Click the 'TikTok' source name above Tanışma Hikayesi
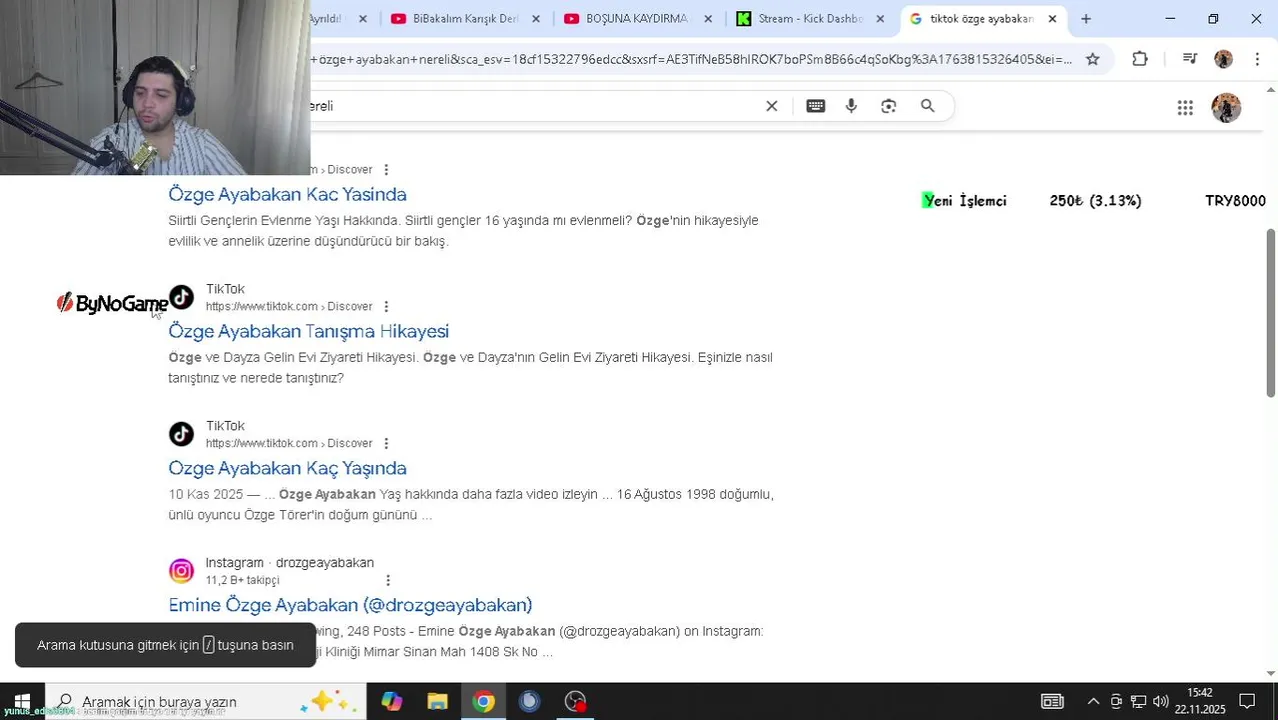 coord(225,290)
